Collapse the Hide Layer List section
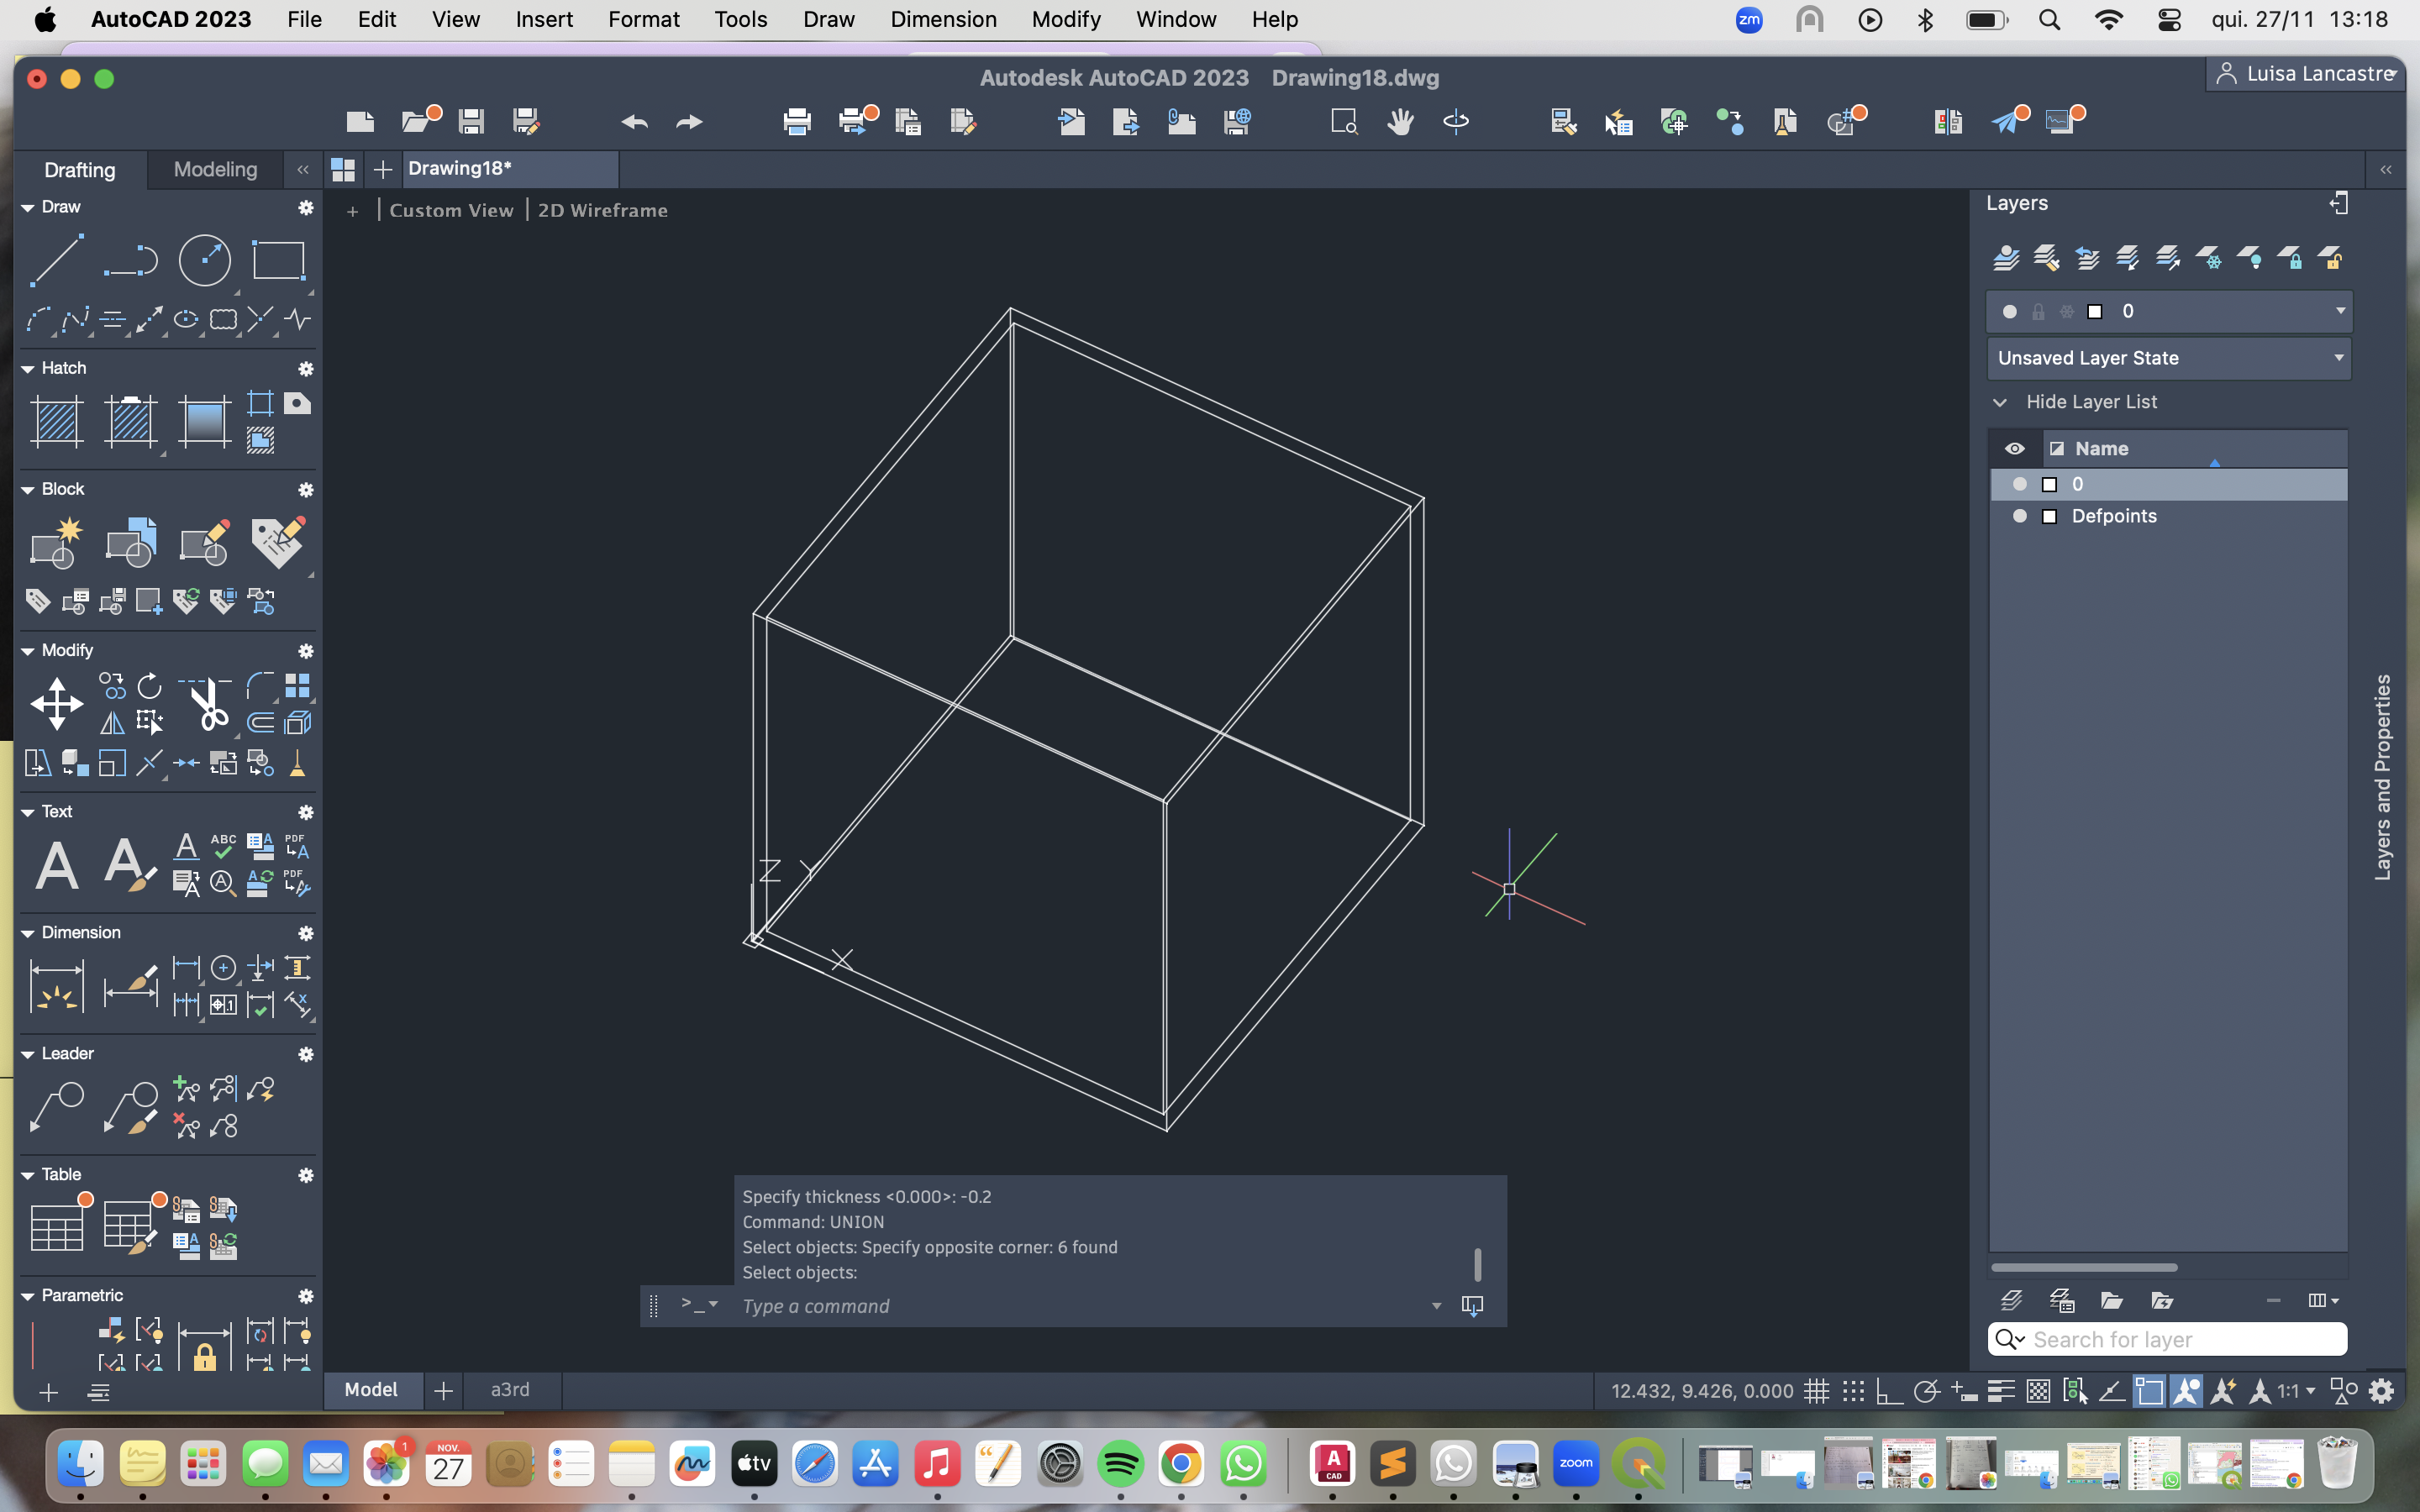This screenshot has width=2420, height=1512. click(x=2000, y=402)
